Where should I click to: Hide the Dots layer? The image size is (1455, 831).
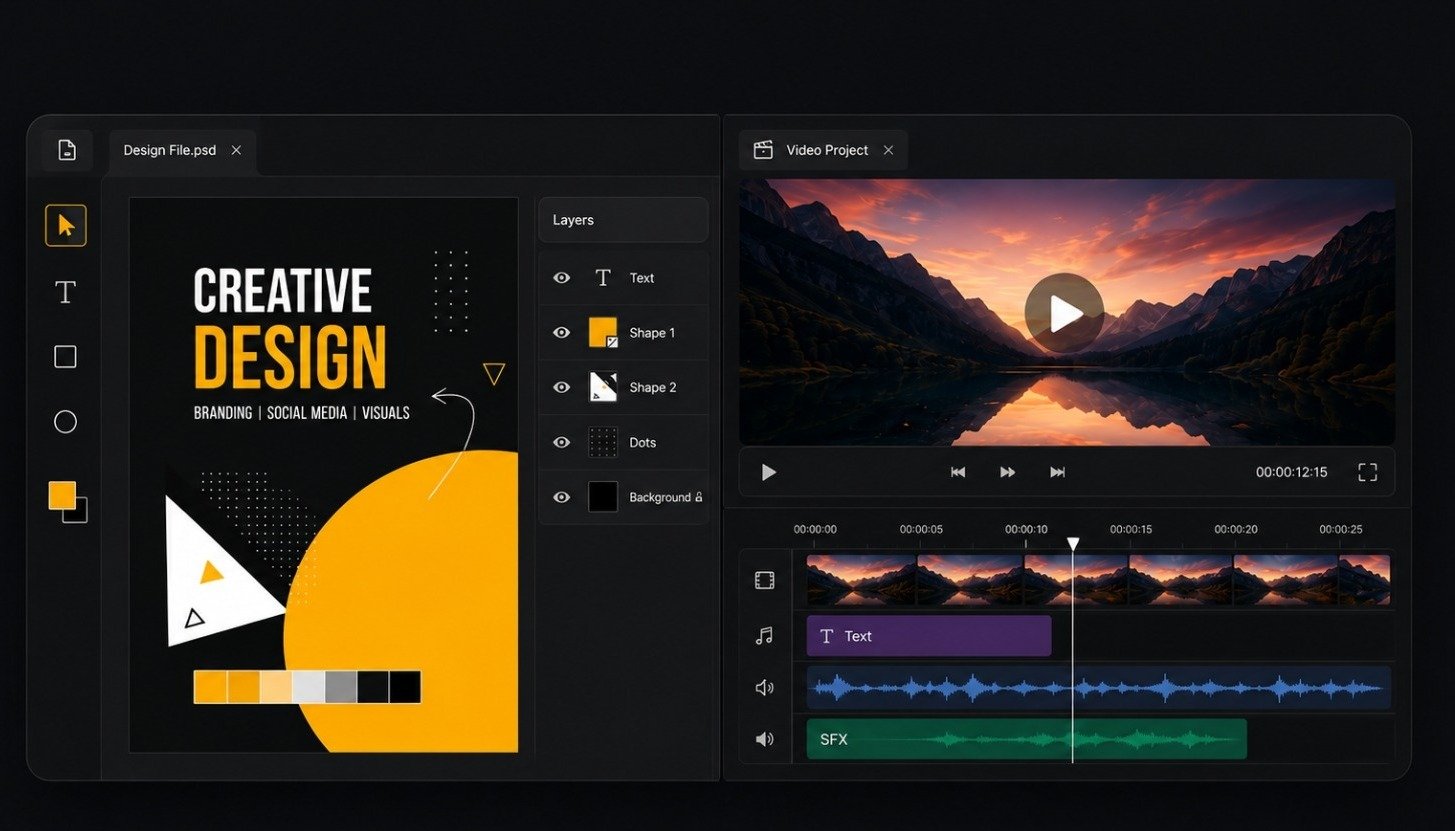[562, 442]
